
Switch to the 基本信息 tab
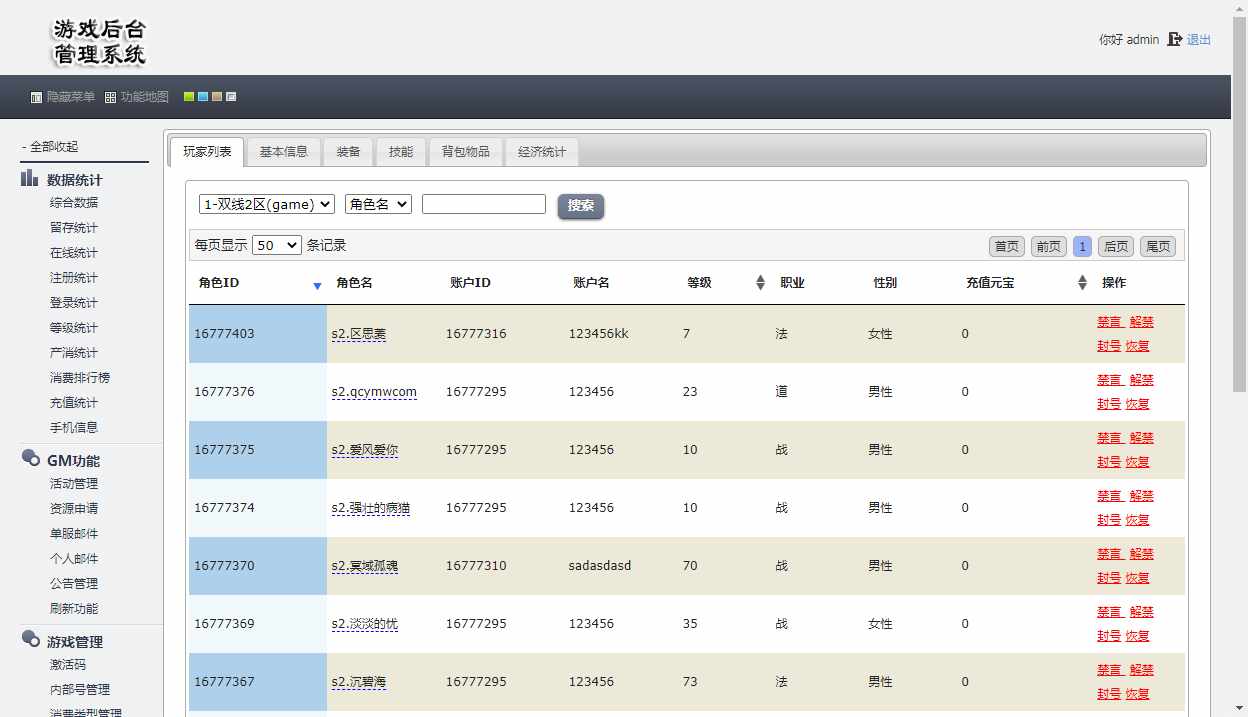coord(283,152)
